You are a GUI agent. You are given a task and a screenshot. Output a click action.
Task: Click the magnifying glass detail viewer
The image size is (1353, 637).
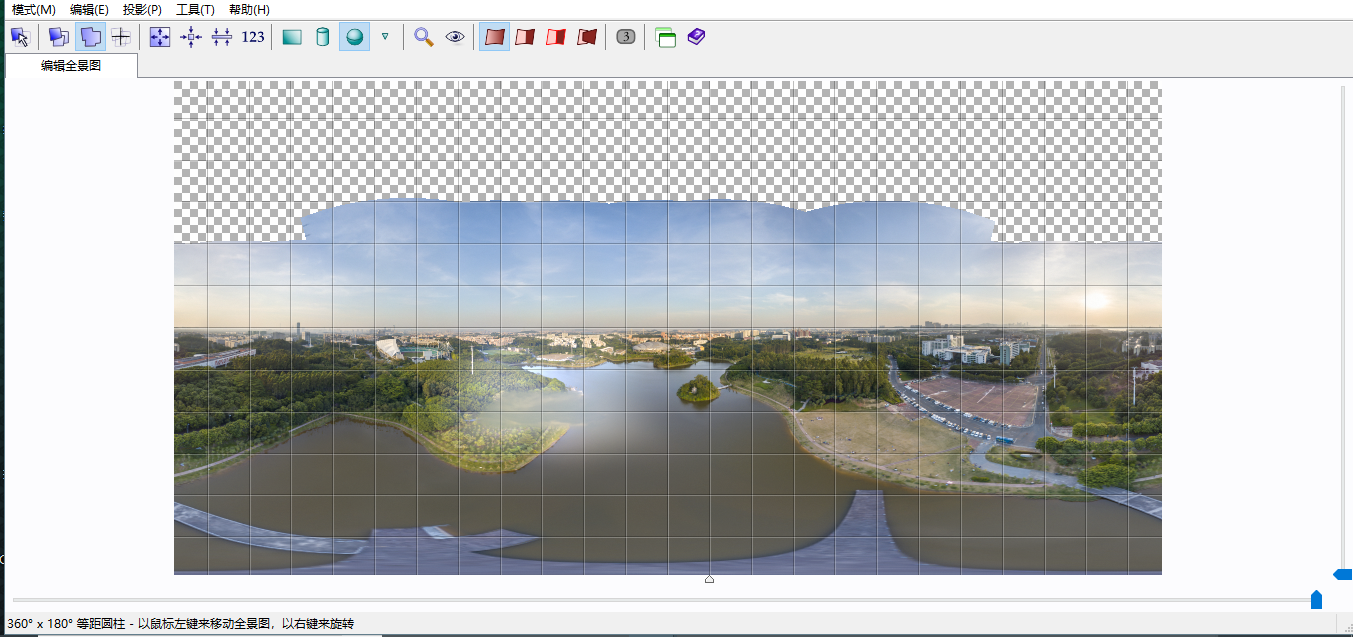(424, 37)
